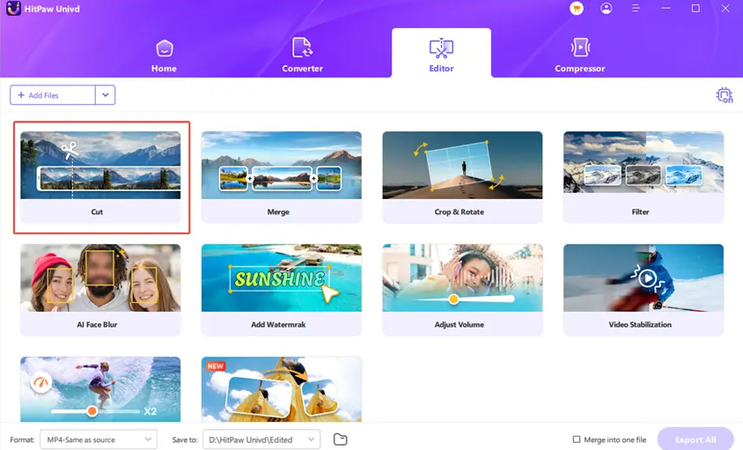Image resolution: width=743 pixels, height=450 pixels.
Task: Click the Add Files button
Action: click(x=52, y=95)
